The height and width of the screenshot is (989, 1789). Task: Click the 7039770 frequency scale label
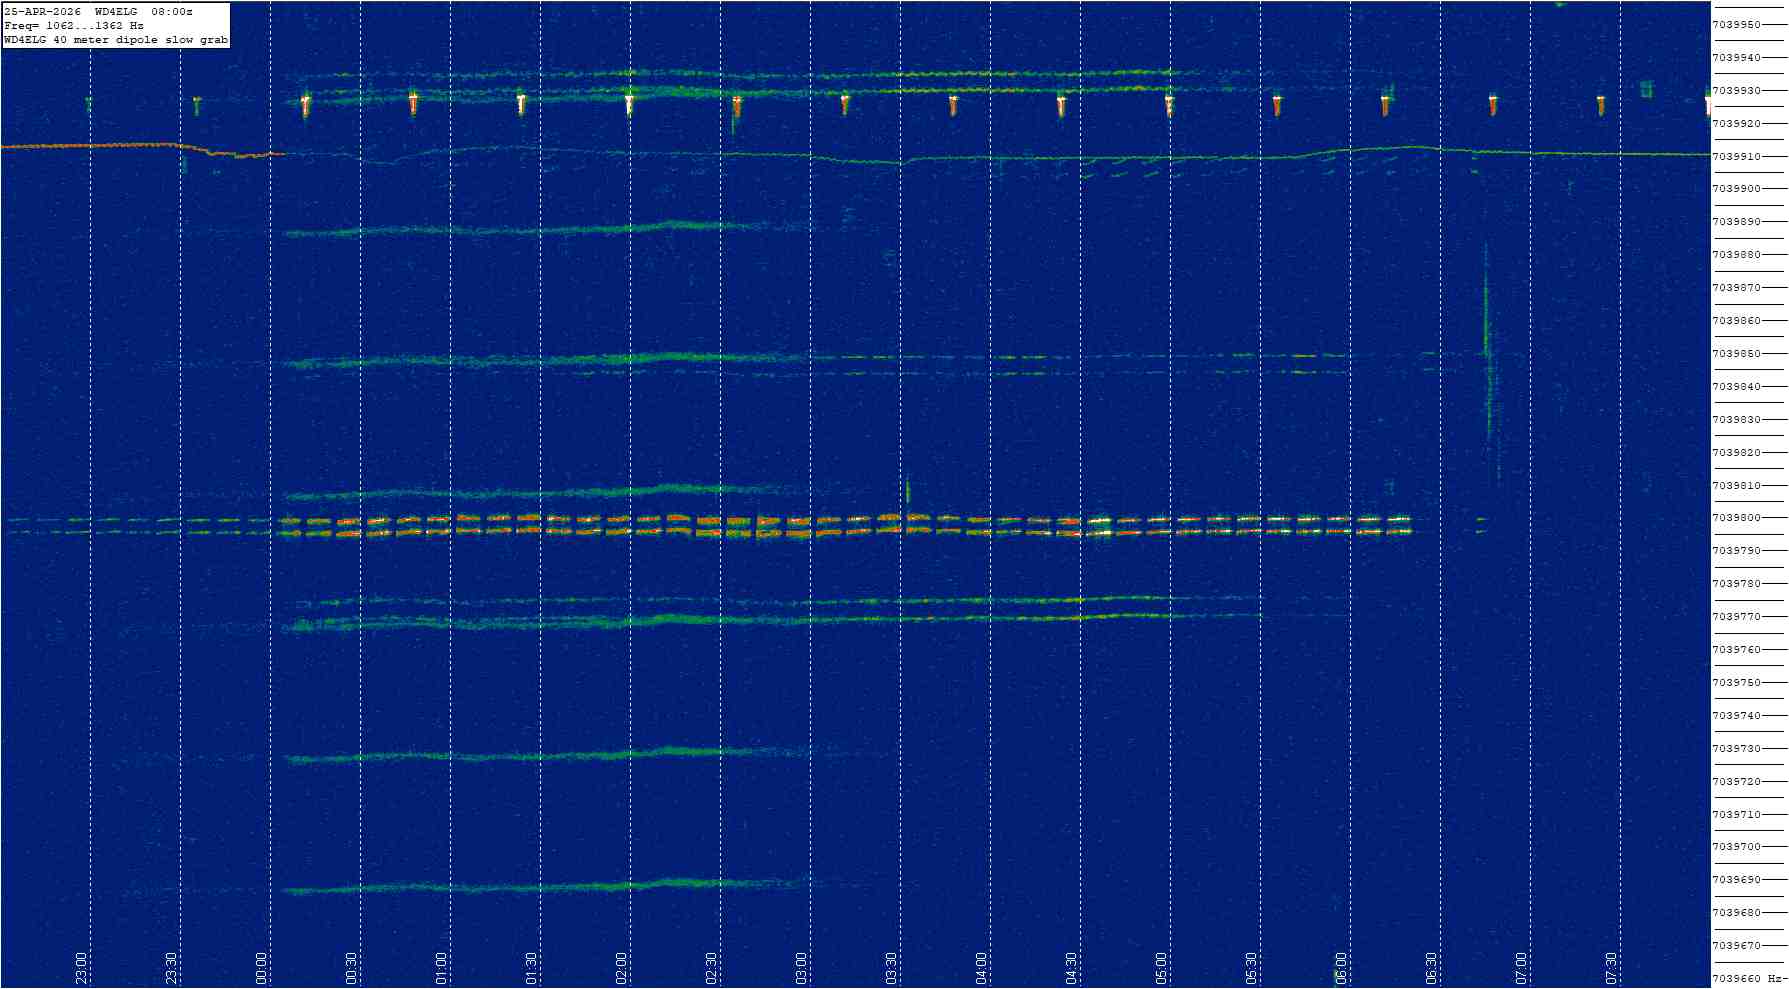point(1737,617)
